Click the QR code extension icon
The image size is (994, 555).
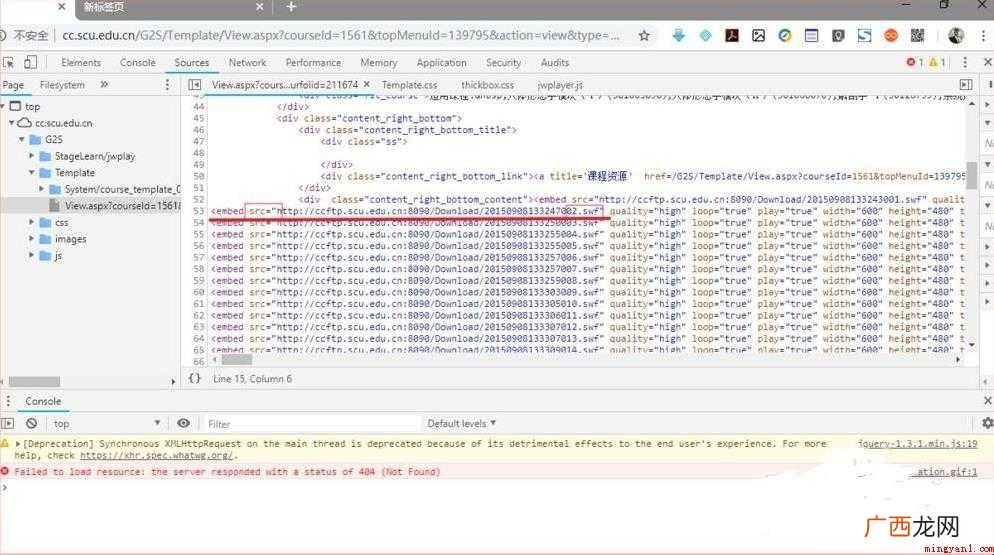tap(917, 36)
